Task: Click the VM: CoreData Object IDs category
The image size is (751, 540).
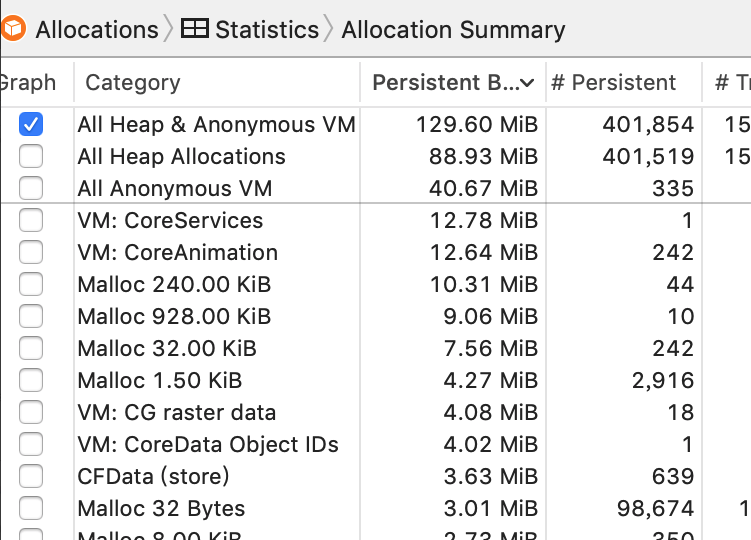Action: point(208,444)
